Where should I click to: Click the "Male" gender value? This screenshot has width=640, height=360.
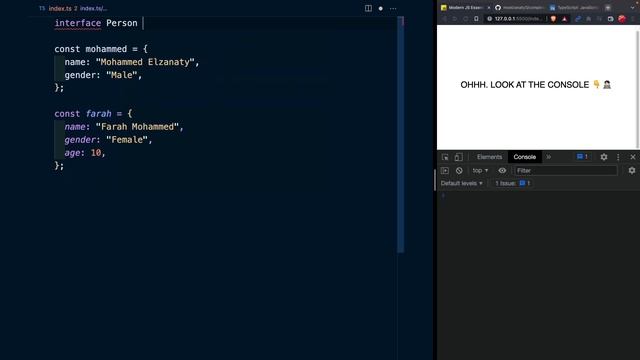(x=122, y=75)
